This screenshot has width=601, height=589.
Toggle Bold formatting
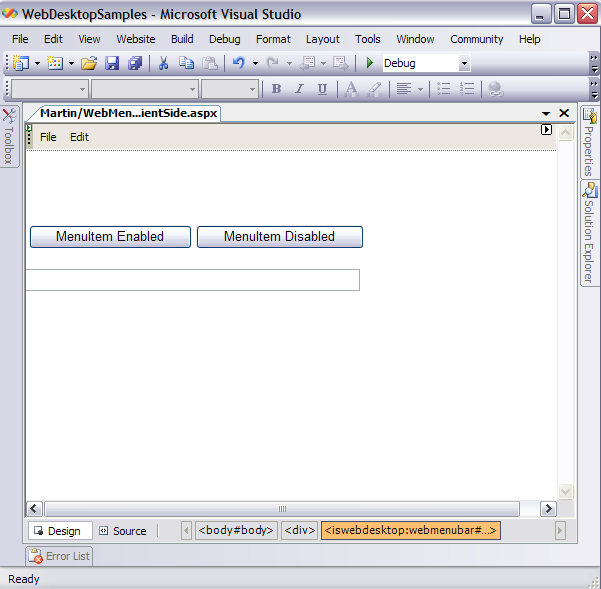pos(276,89)
